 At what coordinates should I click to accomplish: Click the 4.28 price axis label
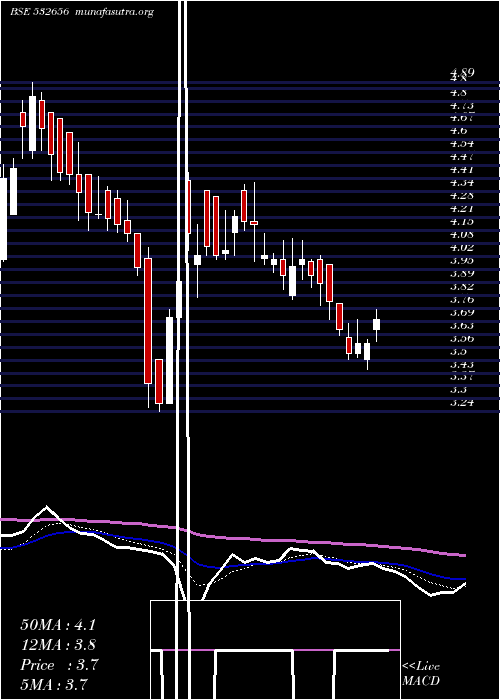(462, 196)
